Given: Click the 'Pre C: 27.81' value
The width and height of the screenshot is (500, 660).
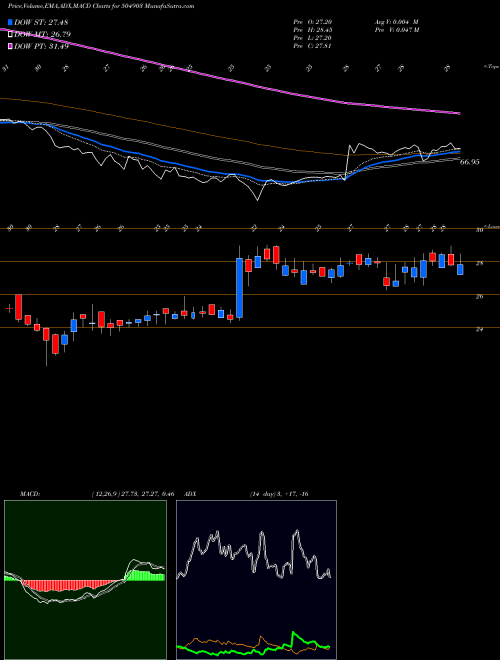Looking at the screenshot, I should pyautogui.click(x=312, y=46).
